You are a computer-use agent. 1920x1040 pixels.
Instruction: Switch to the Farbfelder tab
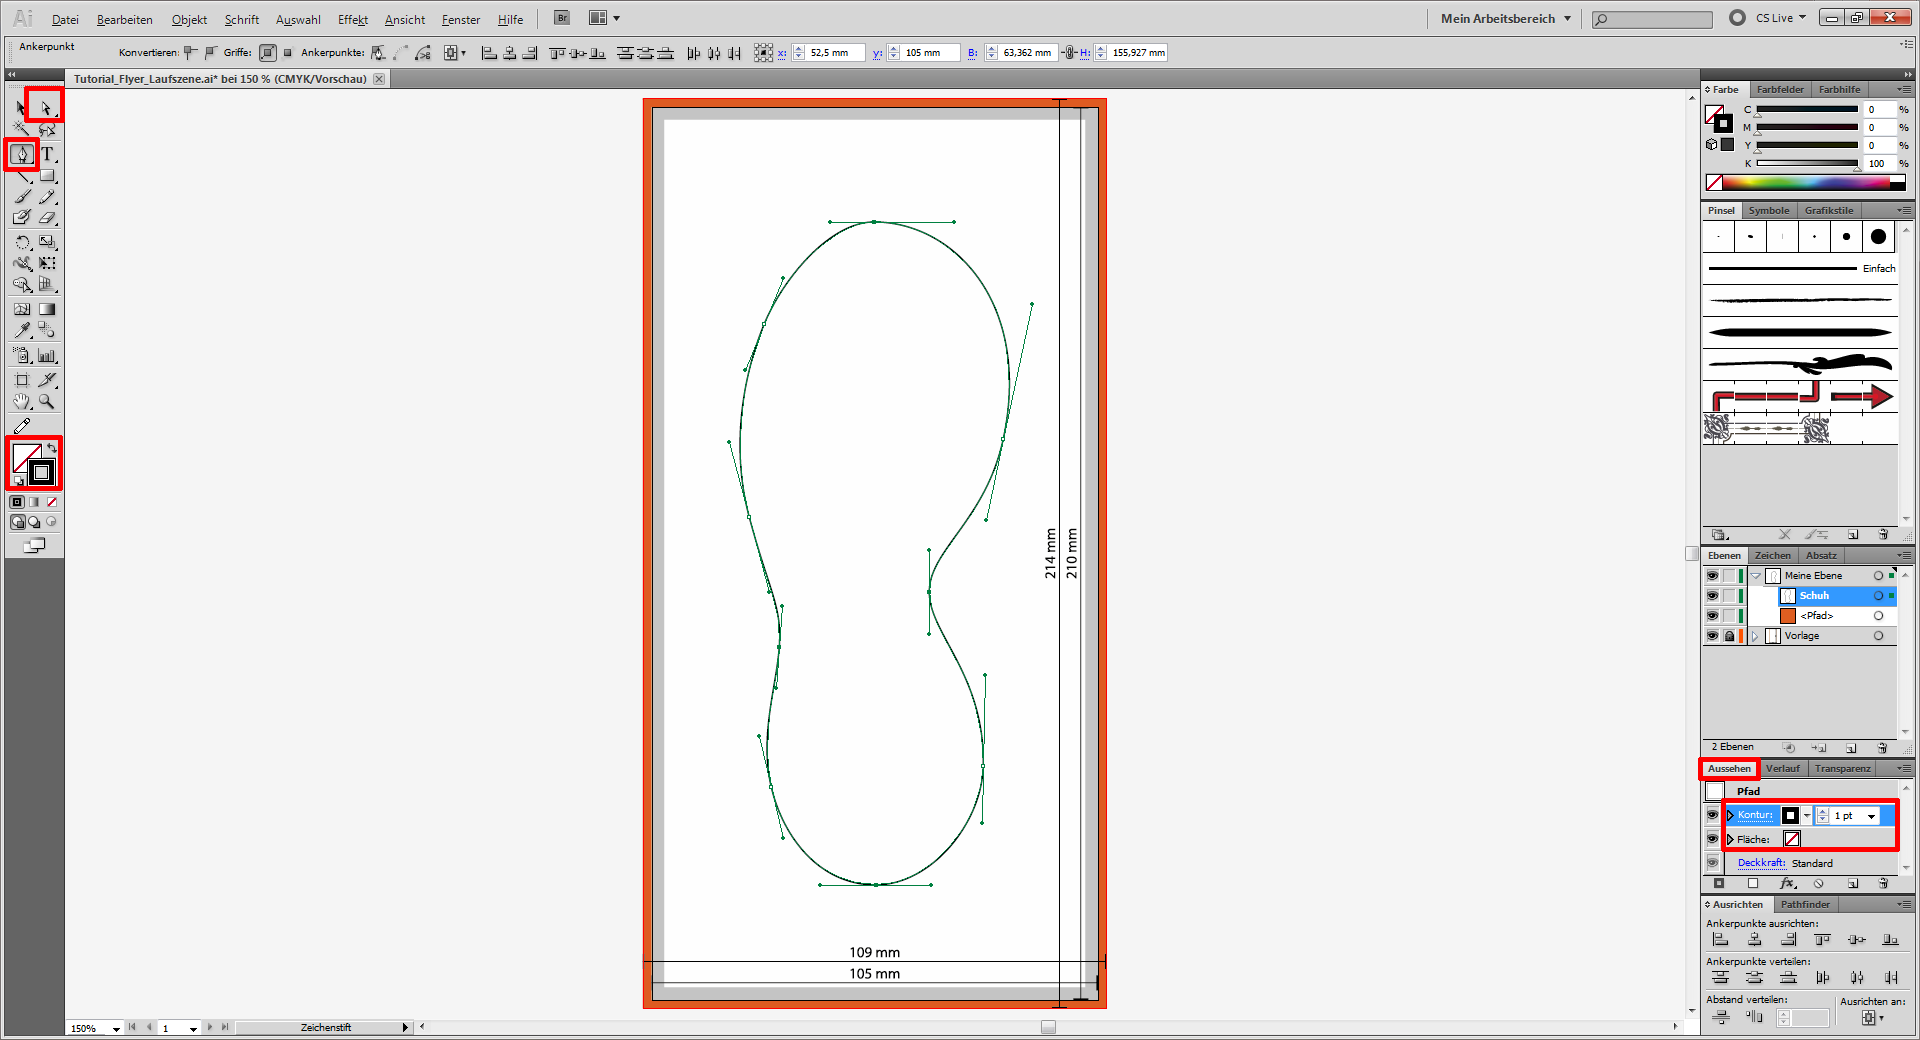coord(1780,89)
